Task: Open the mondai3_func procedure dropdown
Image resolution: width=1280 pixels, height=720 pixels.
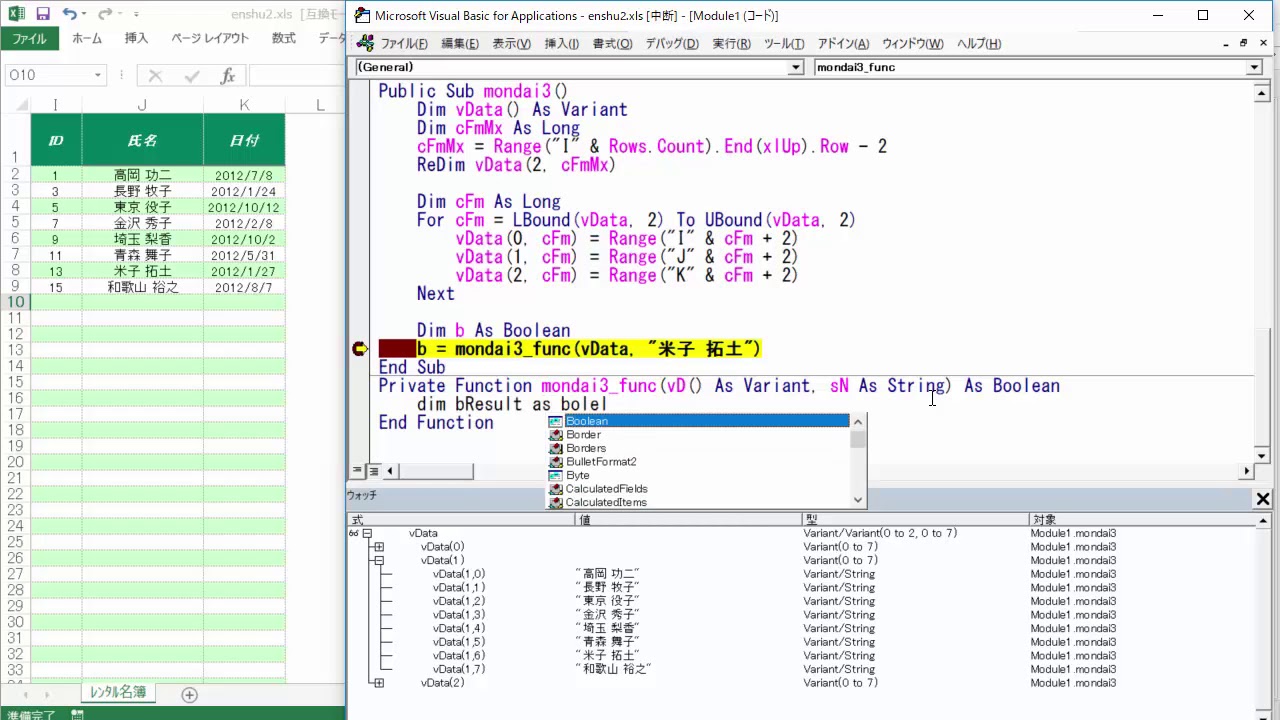Action: point(1254,67)
